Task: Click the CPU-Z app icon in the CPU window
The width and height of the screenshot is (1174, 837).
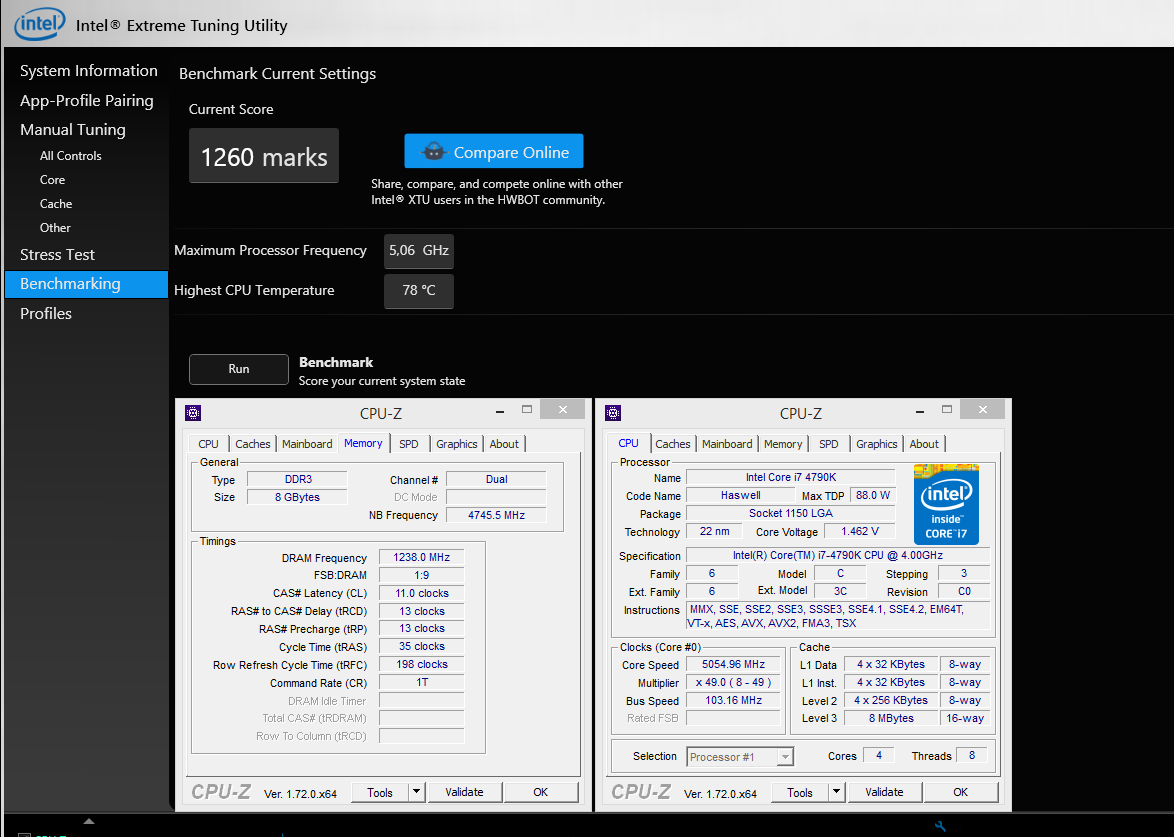Action: click(x=613, y=413)
